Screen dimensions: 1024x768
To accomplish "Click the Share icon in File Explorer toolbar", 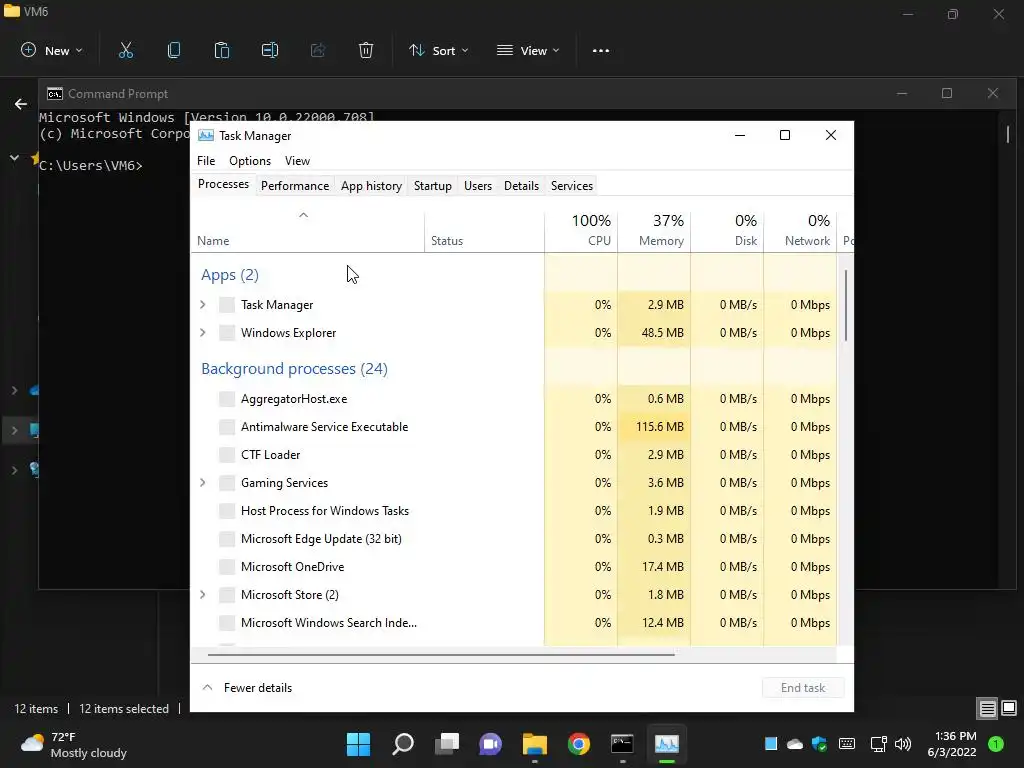I will 318,50.
